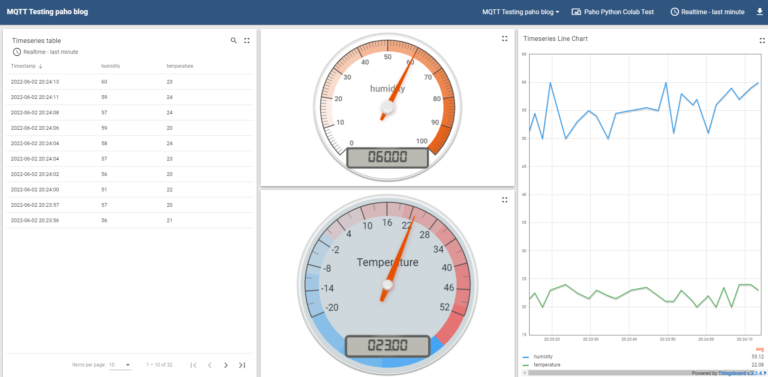Open Realtime - last minute time window
Viewport: 768px width, 377px height.
(707, 12)
